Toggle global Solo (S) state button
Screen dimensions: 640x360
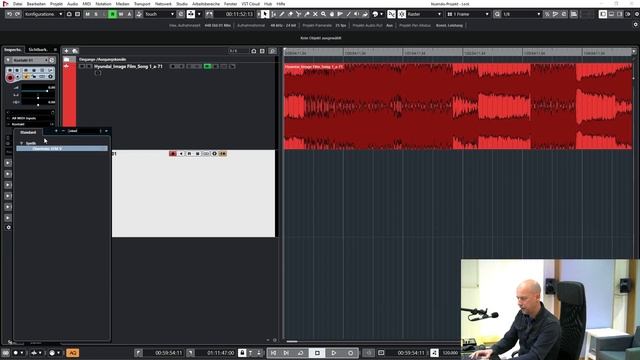tap(96, 14)
